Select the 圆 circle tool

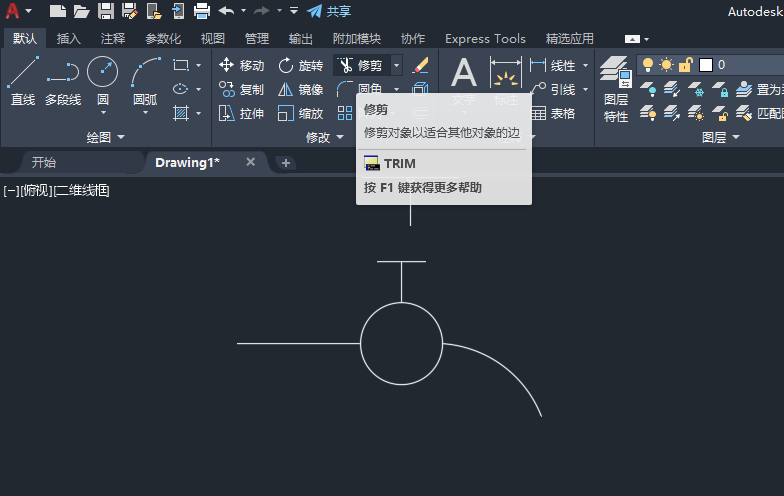point(102,79)
